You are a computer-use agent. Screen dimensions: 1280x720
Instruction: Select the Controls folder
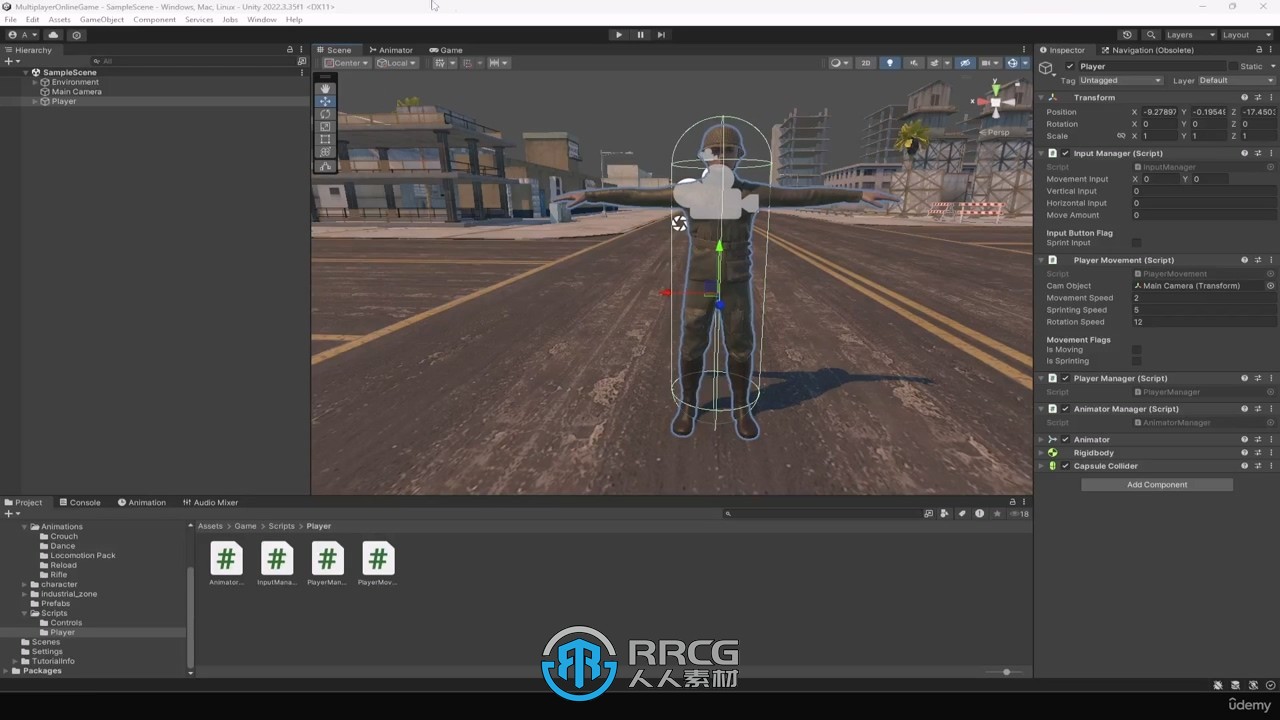[66, 623]
